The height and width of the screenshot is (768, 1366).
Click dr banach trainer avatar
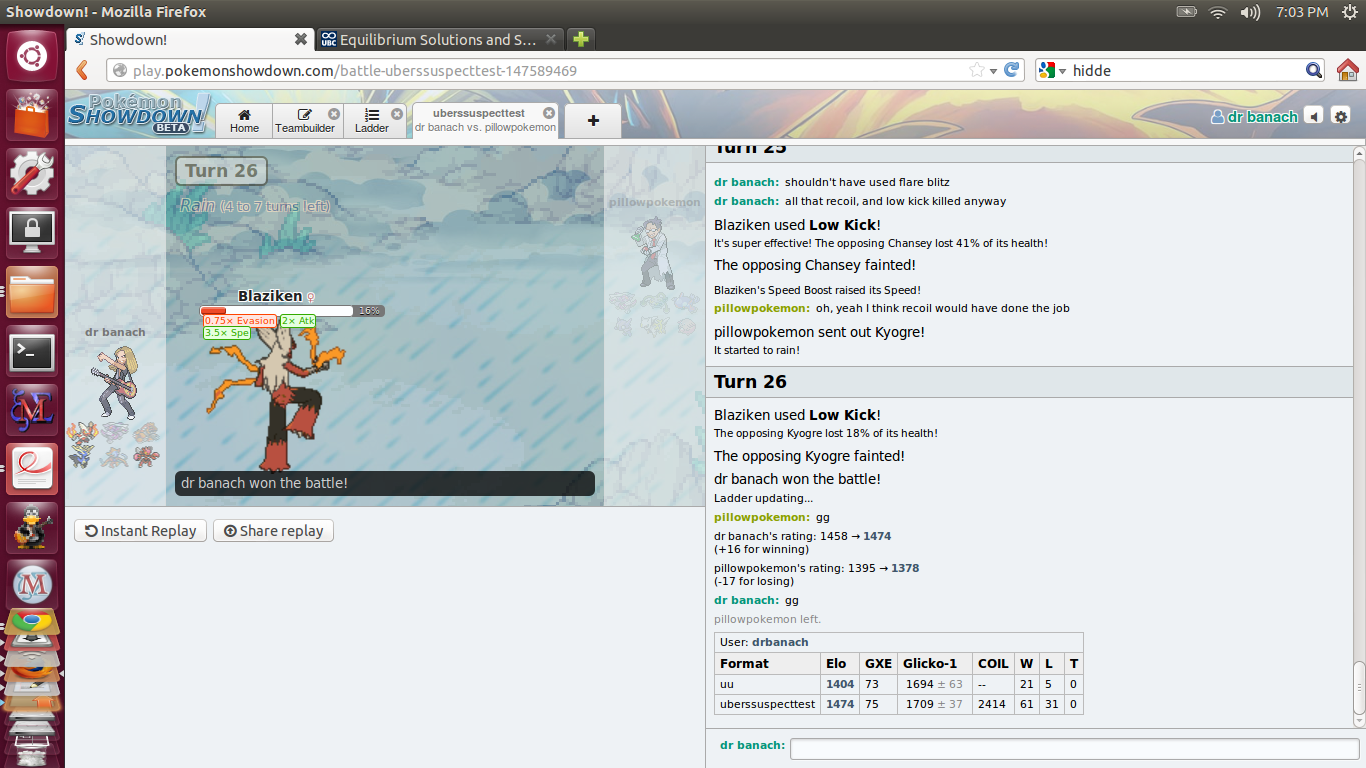tap(115, 381)
